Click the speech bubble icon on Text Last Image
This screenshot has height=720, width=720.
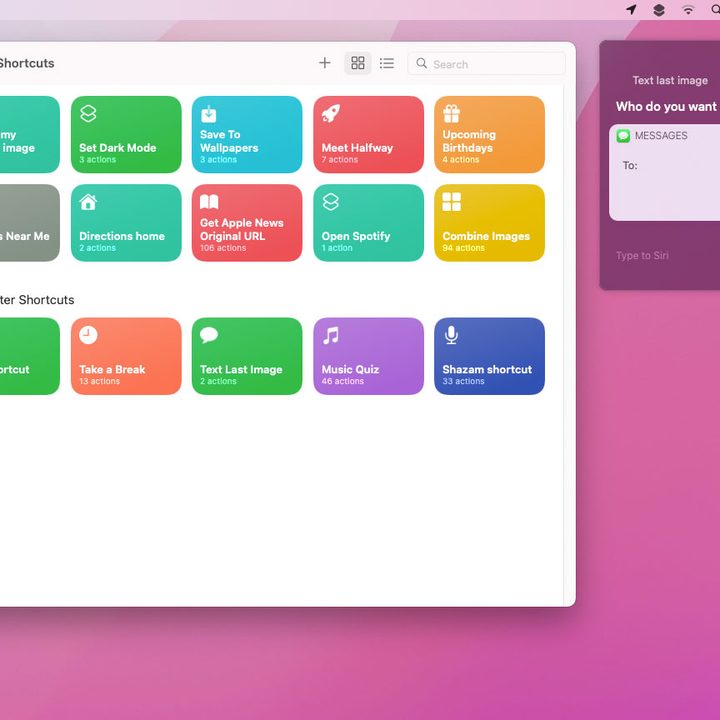point(209,335)
